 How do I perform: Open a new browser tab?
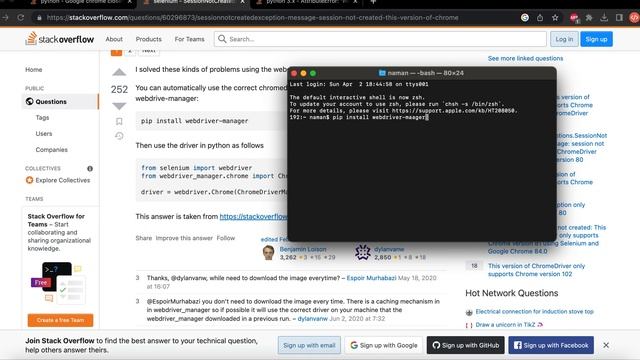point(373,2)
